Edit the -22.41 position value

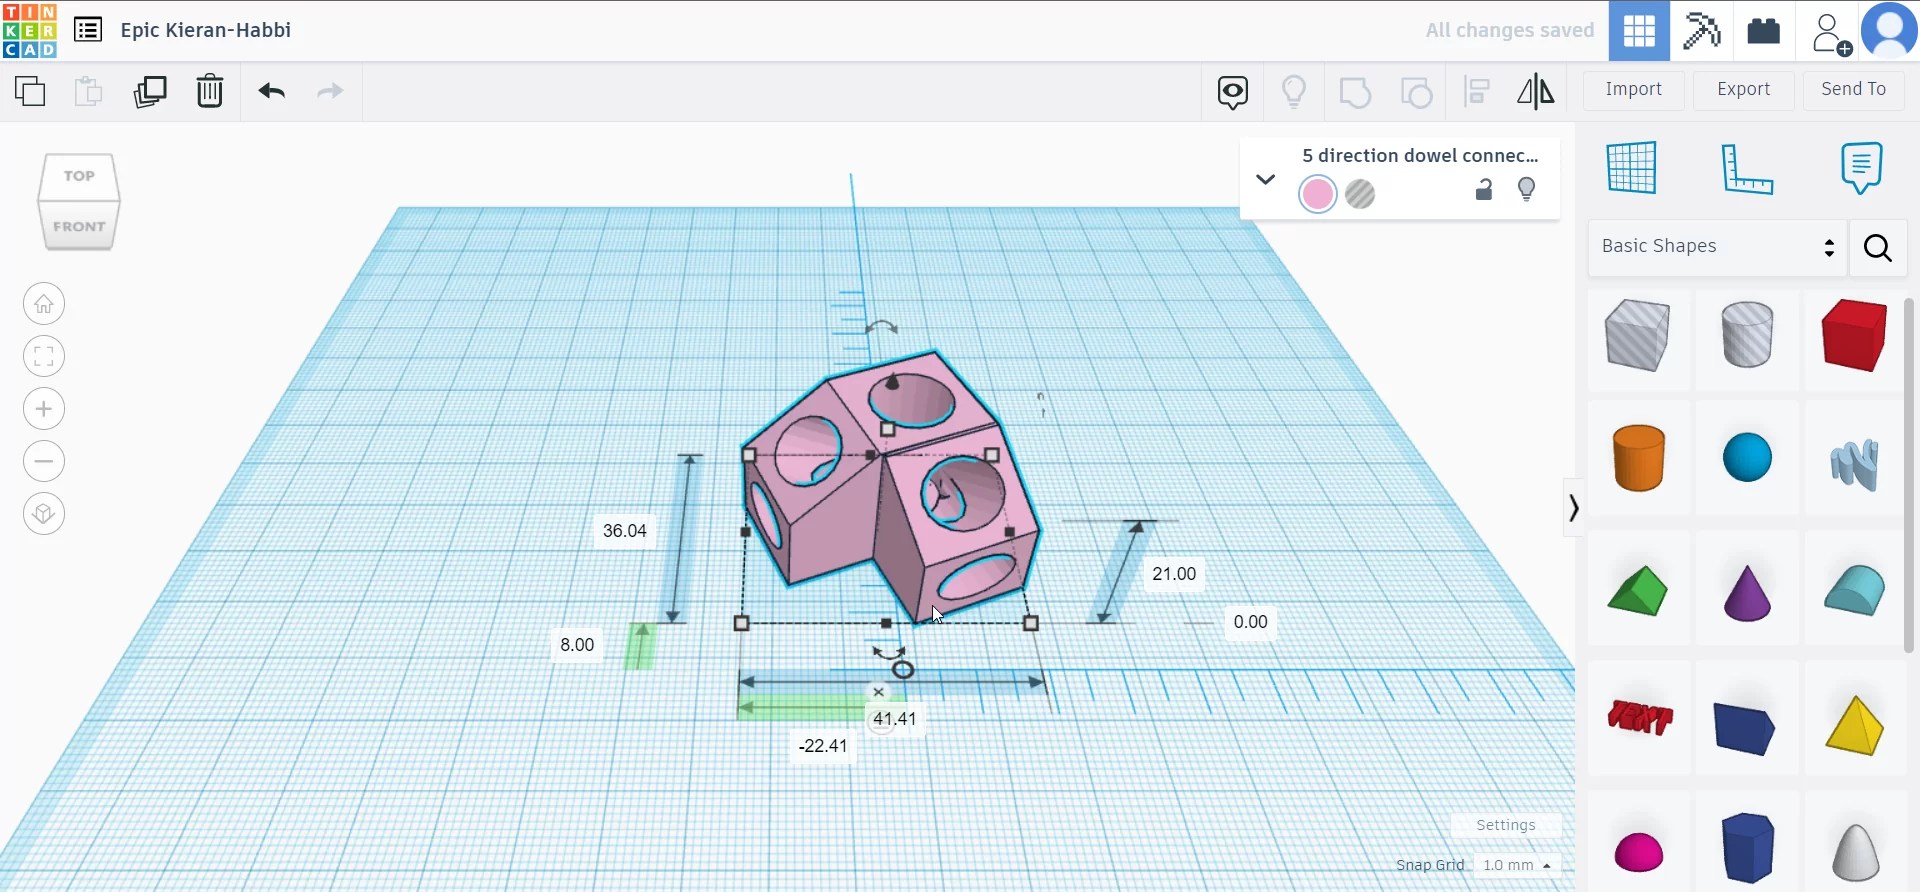tap(823, 746)
